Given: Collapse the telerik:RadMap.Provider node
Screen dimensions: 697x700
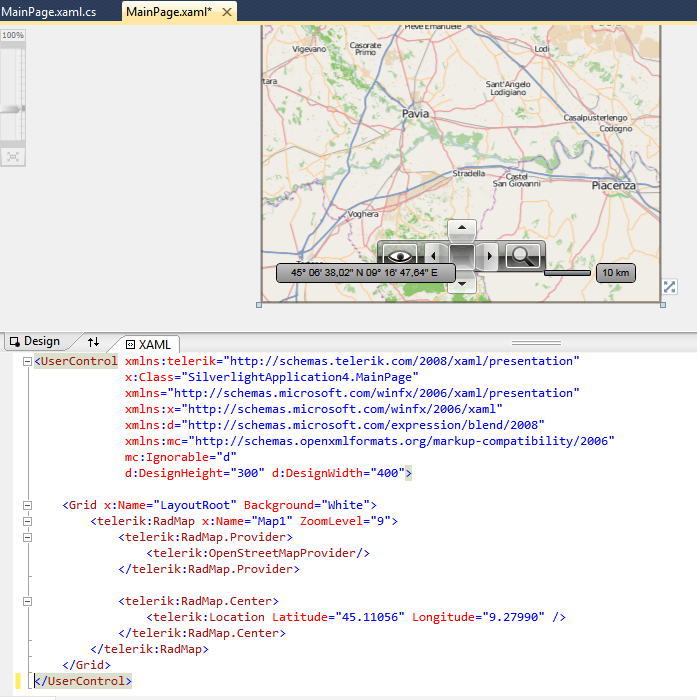Looking at the screenshot, I should (26, 537).
